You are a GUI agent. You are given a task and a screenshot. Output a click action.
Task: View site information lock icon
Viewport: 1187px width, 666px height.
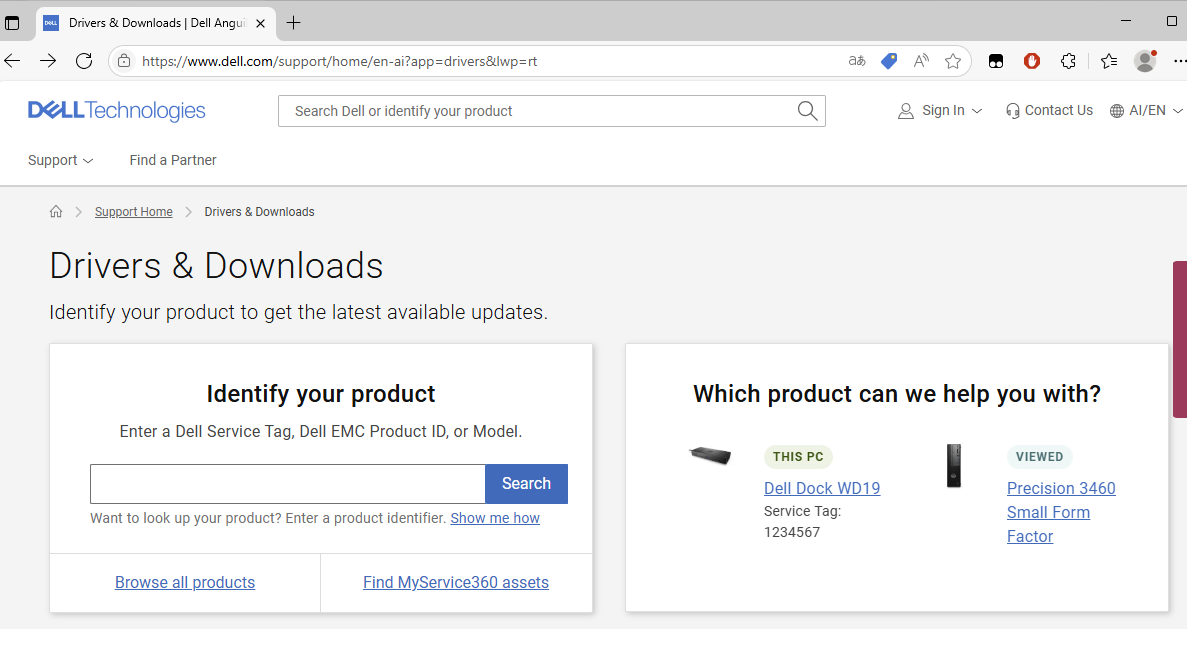click(124, 61)
